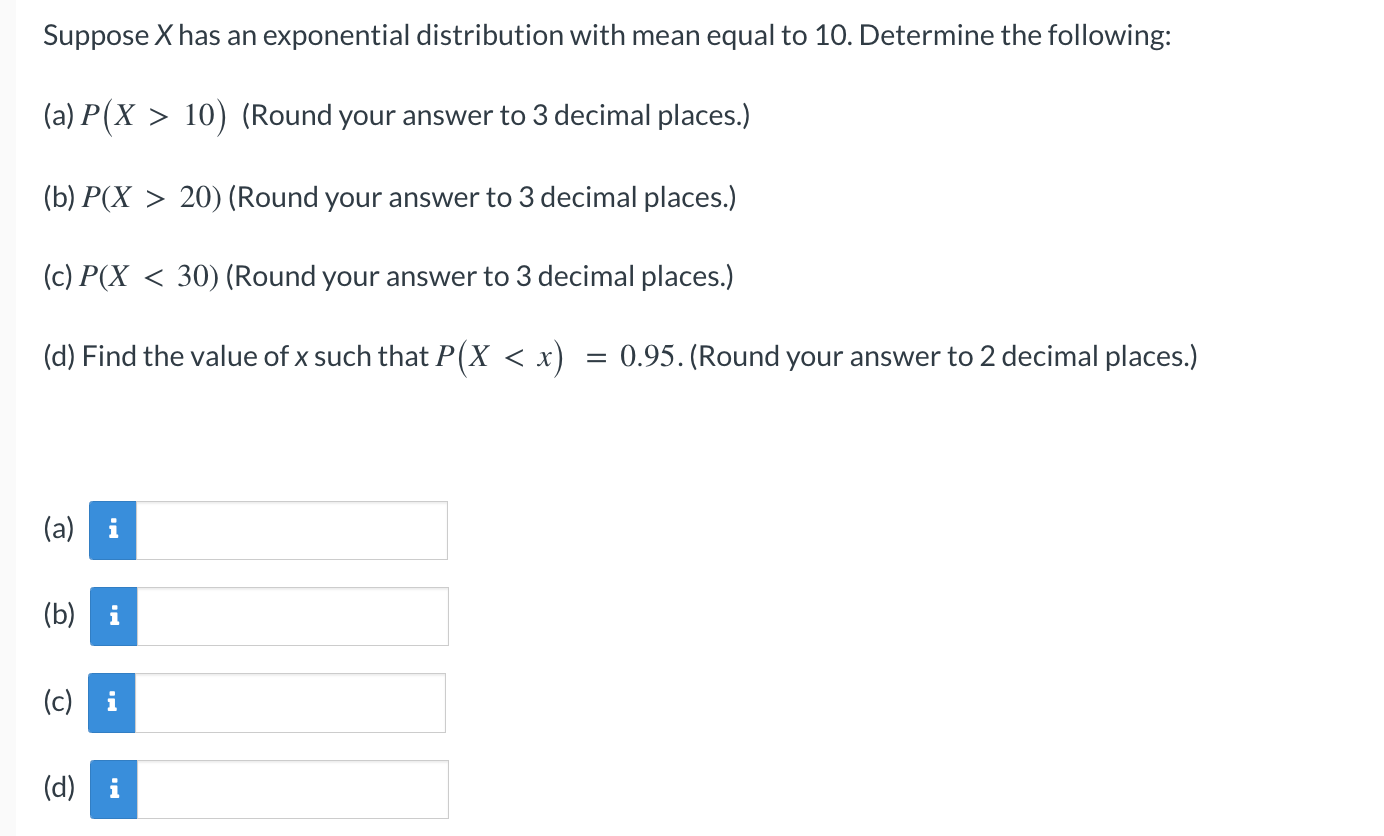
Task: Open the hint icon on the P(X < 30) row
Action: (110, 702)
